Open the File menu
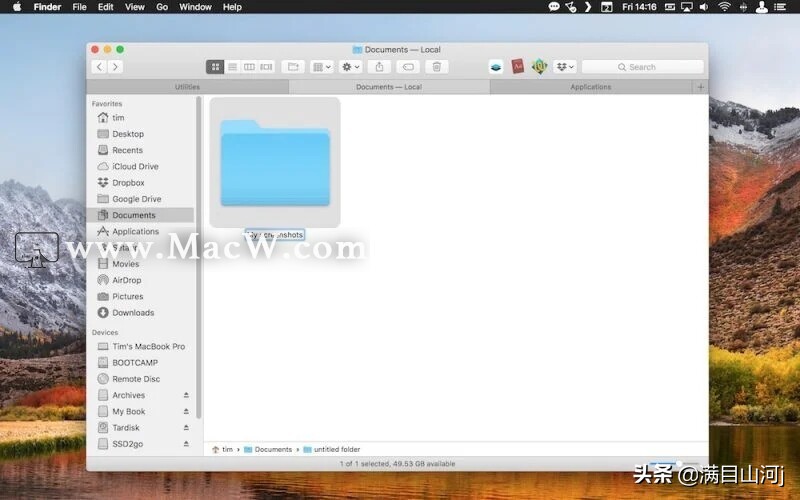 point(79,7)
